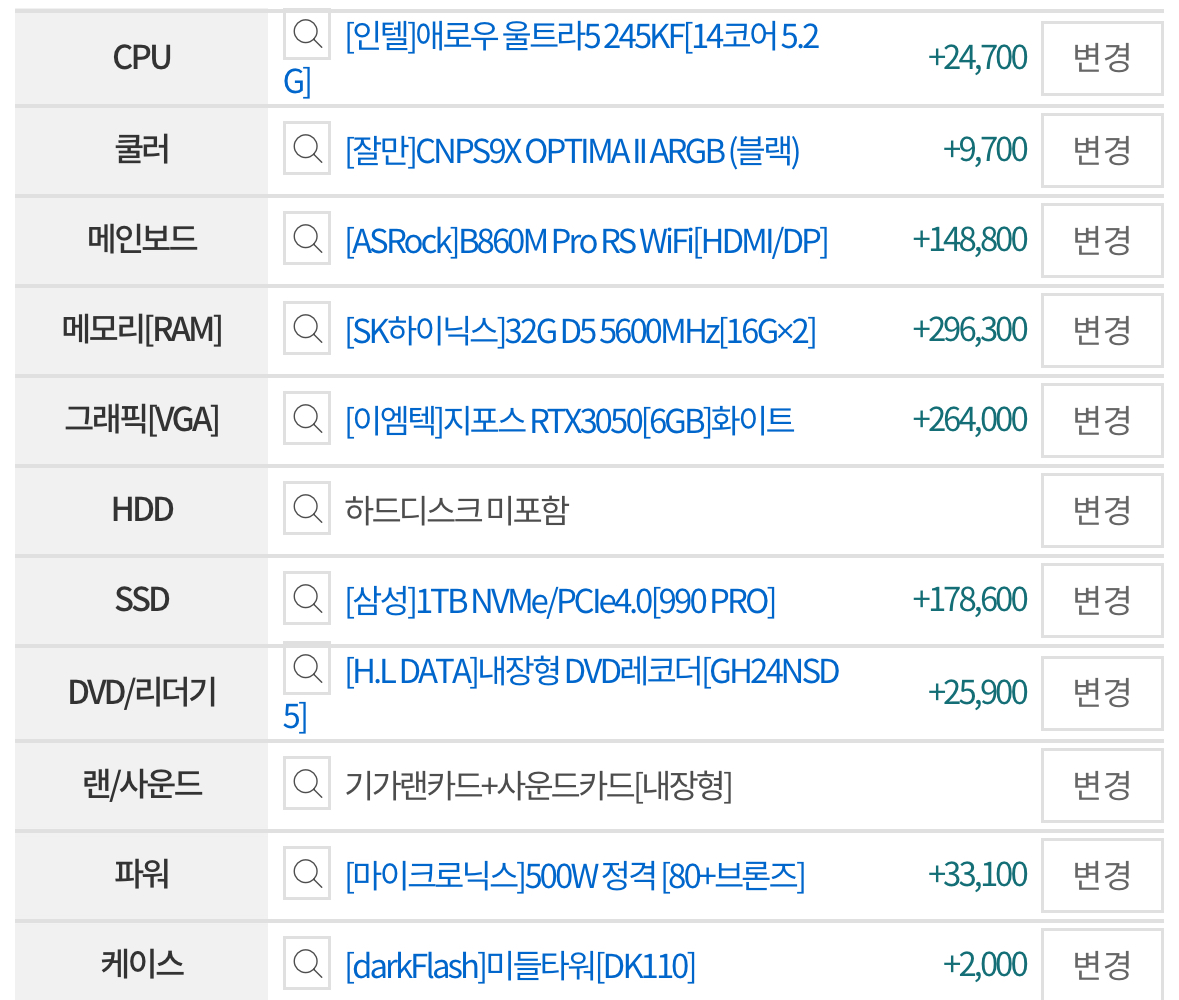The width and height of the screenshot is (1179, 1000).
Task: Open the 마이크로닉스 500W 정격 power link
Action: (574, 876)
